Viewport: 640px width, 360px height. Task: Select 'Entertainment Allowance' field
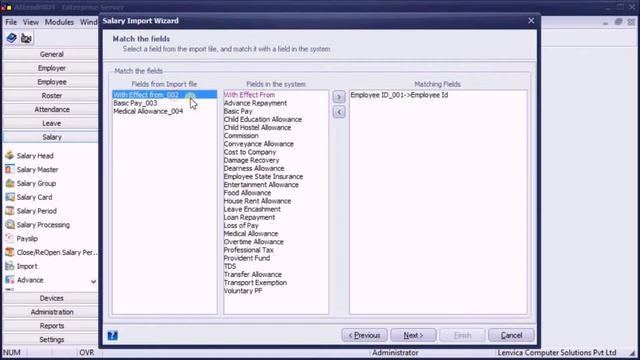[x=261, y=184]
